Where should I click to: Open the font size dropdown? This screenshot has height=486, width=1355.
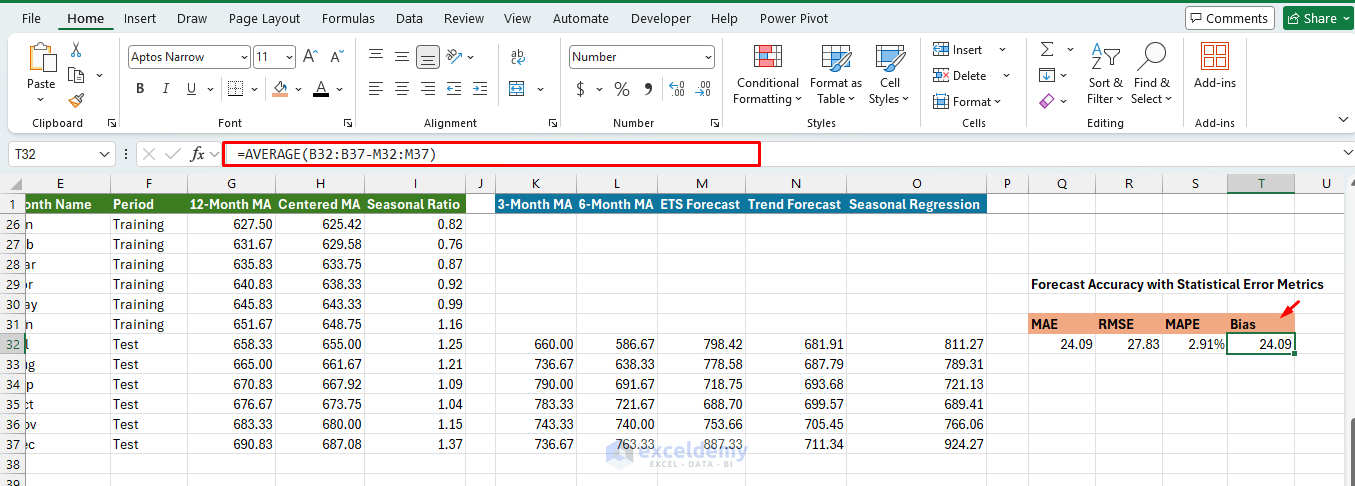[289, 57]
